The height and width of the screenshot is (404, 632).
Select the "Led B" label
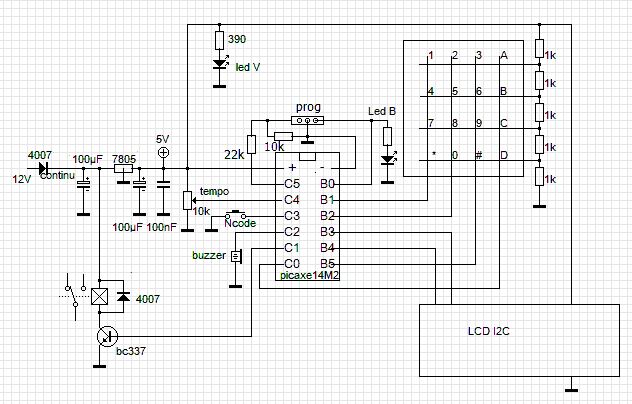tap(382, 111)
